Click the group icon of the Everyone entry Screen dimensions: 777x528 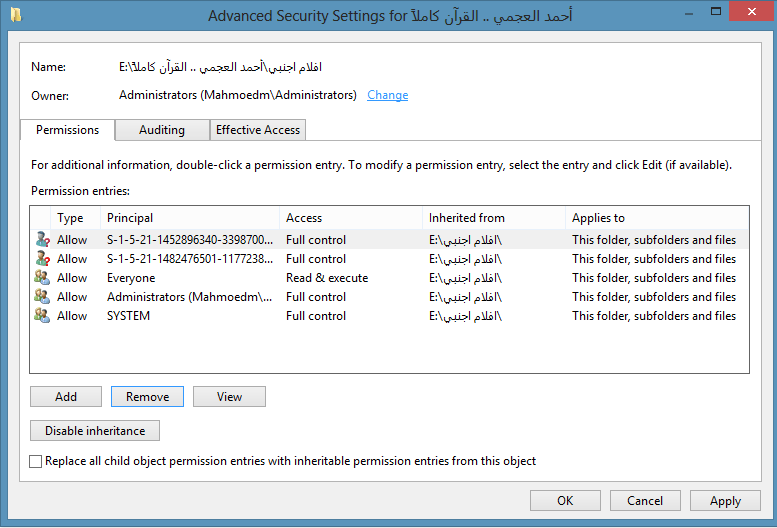pos(42,277)
